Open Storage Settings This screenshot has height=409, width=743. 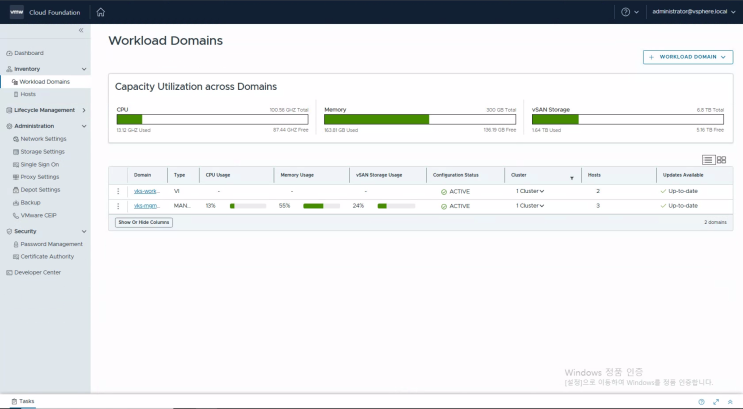[x=39, y=152]
